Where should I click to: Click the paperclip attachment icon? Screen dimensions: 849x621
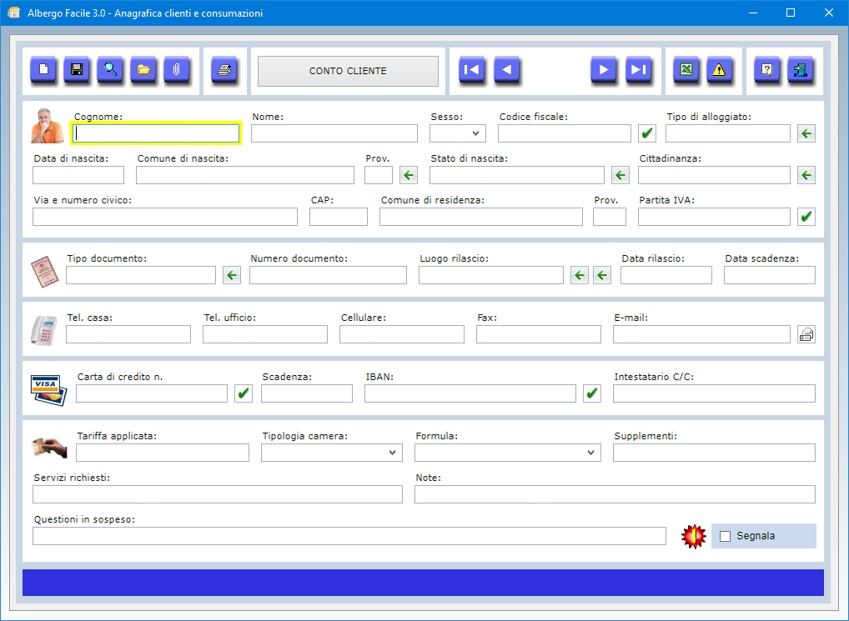[176, 70]
